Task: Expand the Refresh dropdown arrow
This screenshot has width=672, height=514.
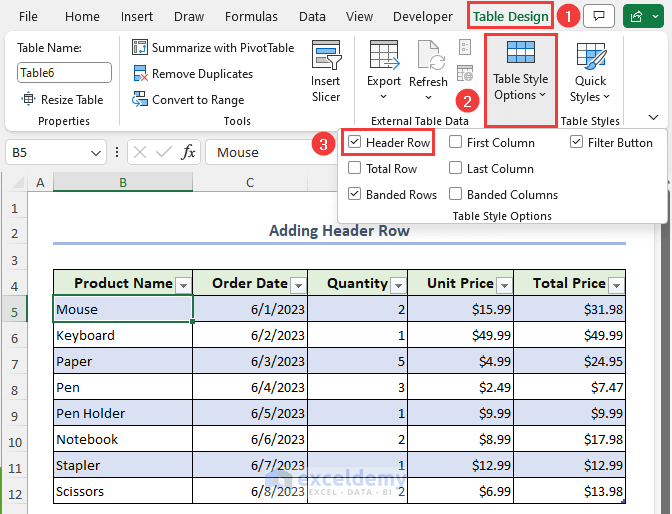Action: pyautogui.click(x=428, y=97)
